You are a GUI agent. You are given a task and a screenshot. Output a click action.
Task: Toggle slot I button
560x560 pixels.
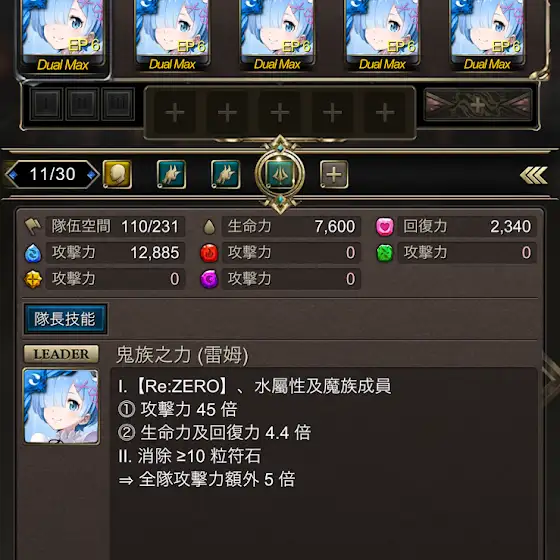point(46,104)
